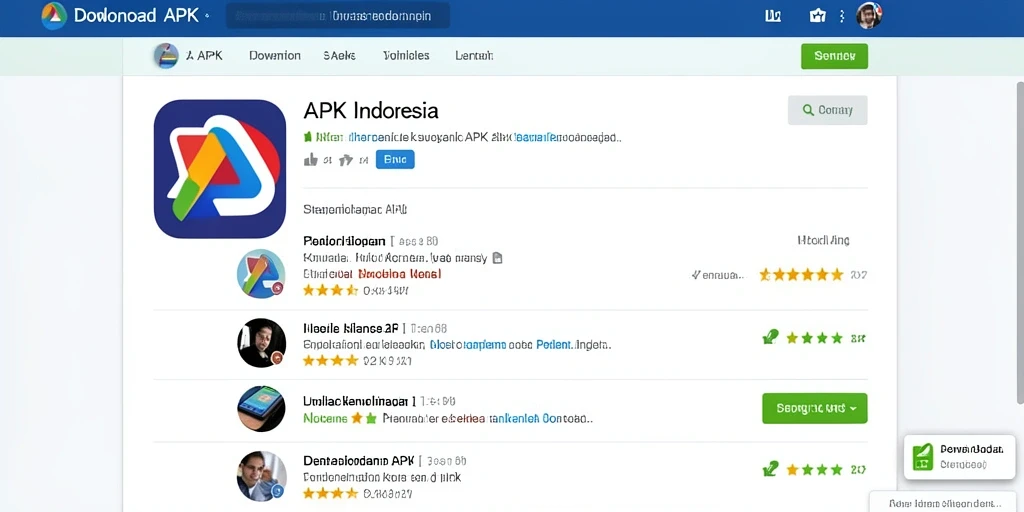Click the bars icon in the top header
The height and width of the screenshot is (512, 1024).
point(773,16)
